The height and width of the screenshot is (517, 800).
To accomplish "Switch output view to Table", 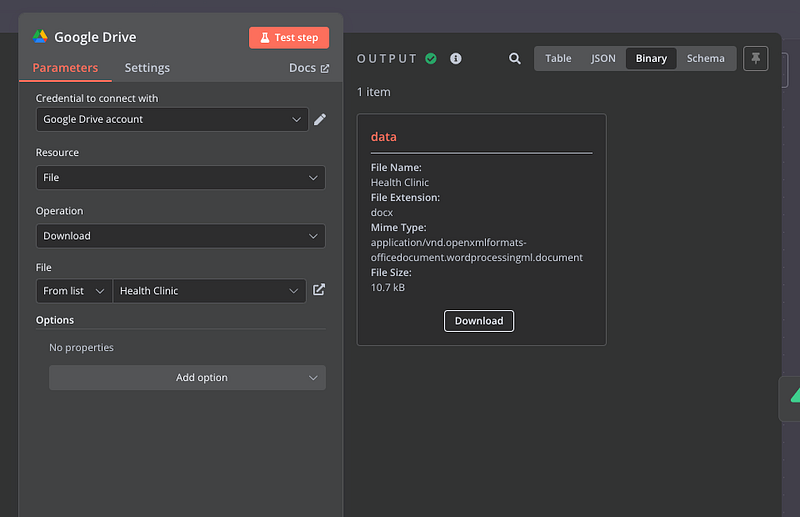I will [558, 59].
